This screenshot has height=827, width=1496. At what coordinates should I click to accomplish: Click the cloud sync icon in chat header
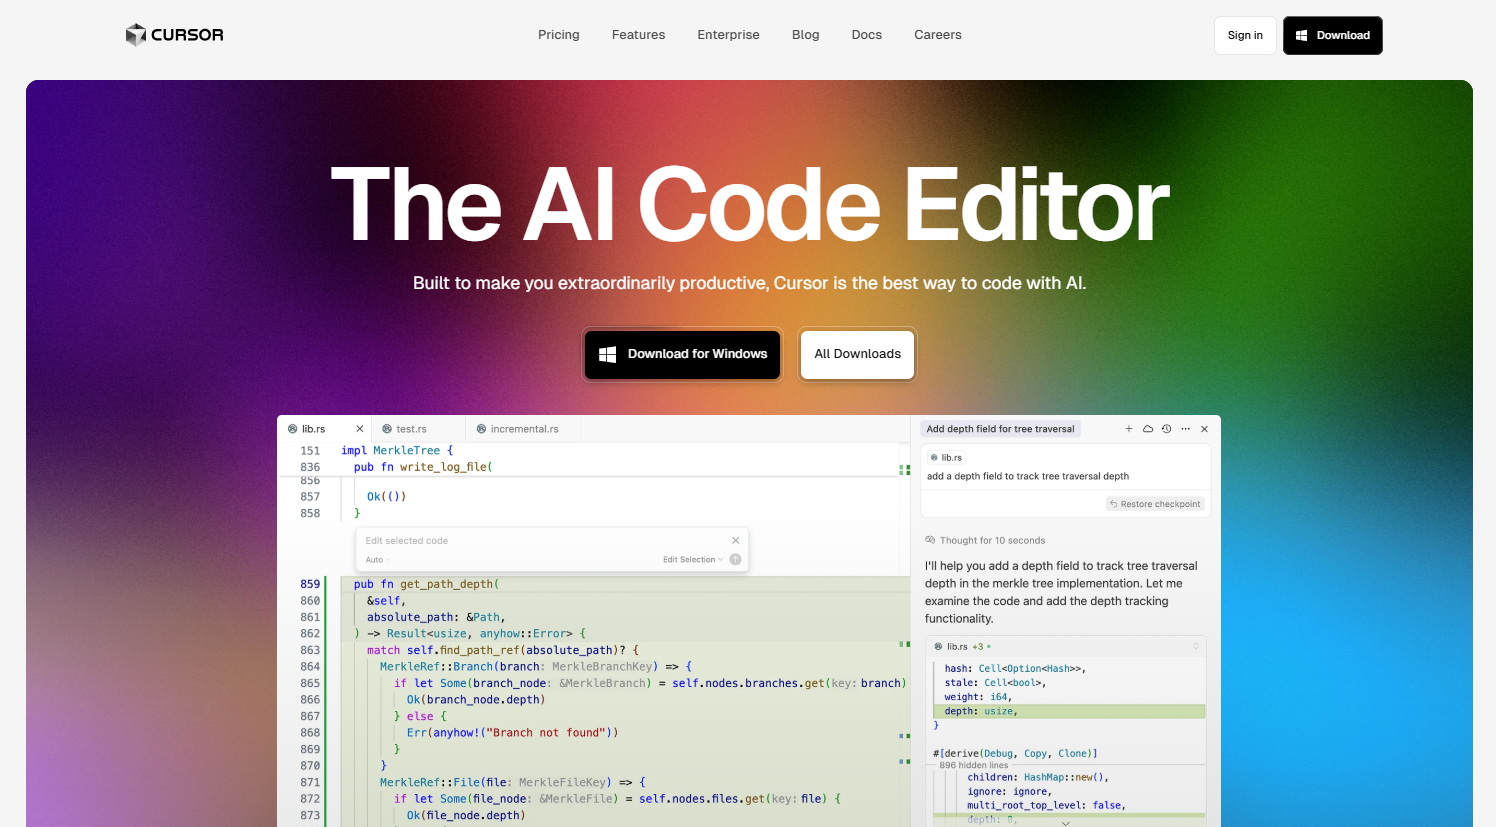point(1147,429)
